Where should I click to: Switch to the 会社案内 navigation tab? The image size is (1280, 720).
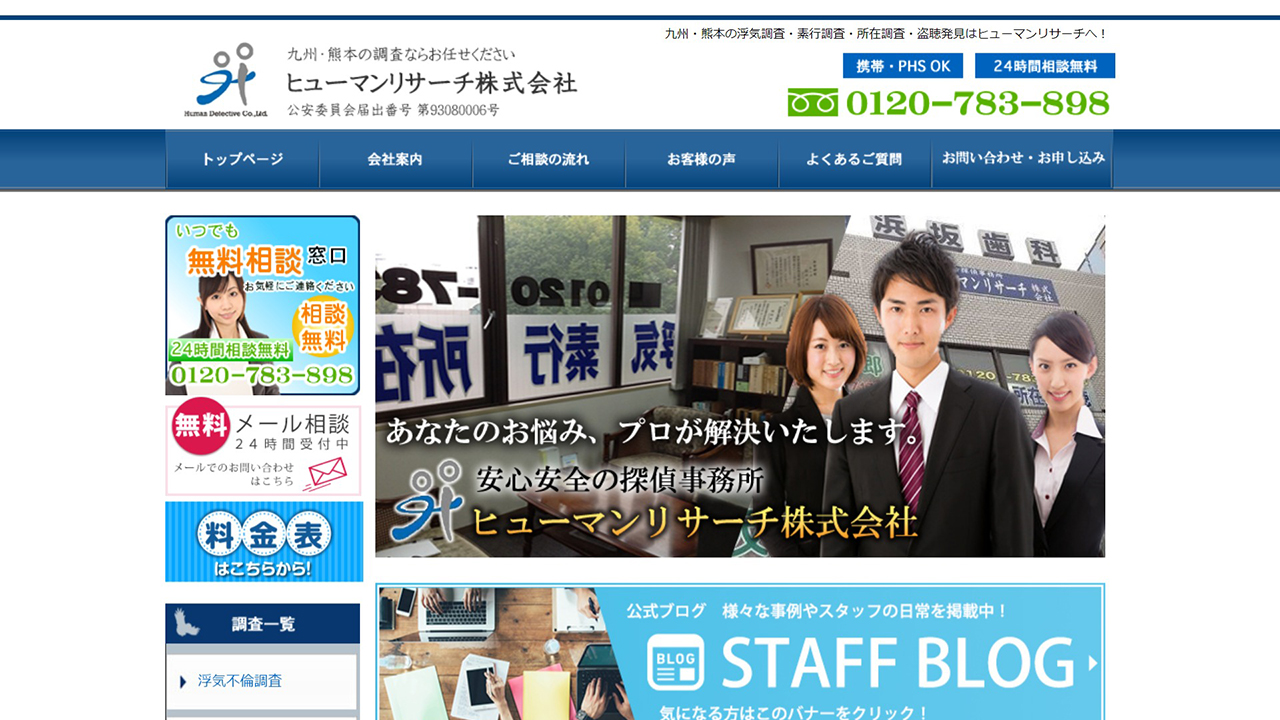pos(396,159)
